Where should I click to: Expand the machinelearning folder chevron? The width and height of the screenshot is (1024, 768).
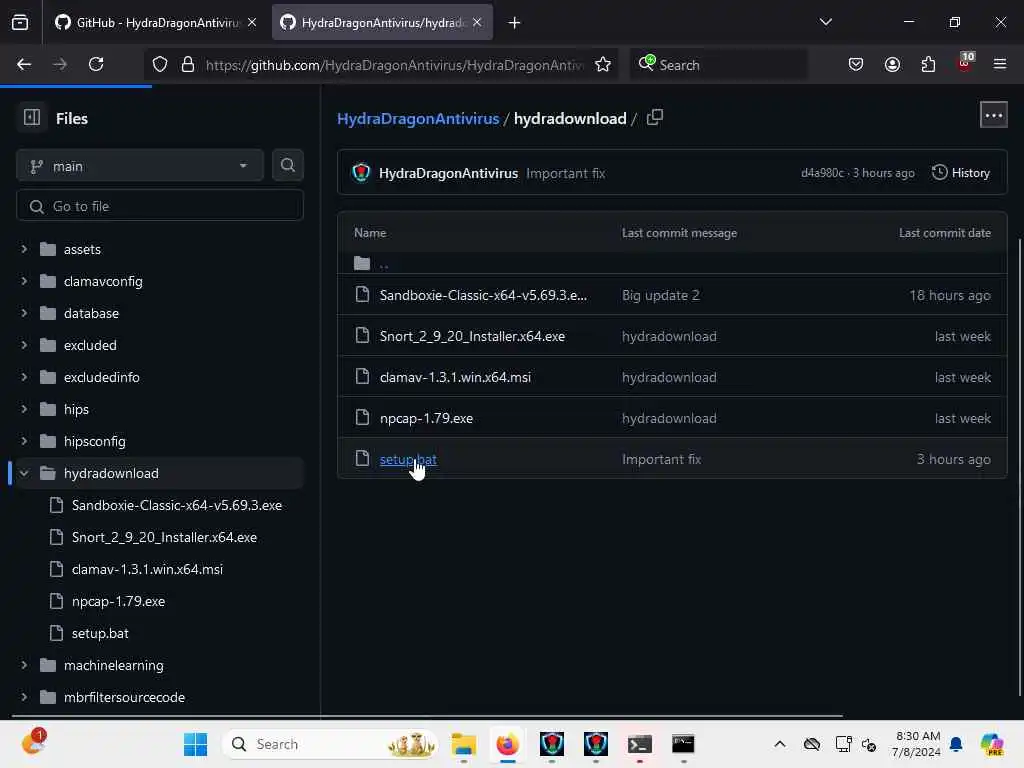tap(24, 665)
